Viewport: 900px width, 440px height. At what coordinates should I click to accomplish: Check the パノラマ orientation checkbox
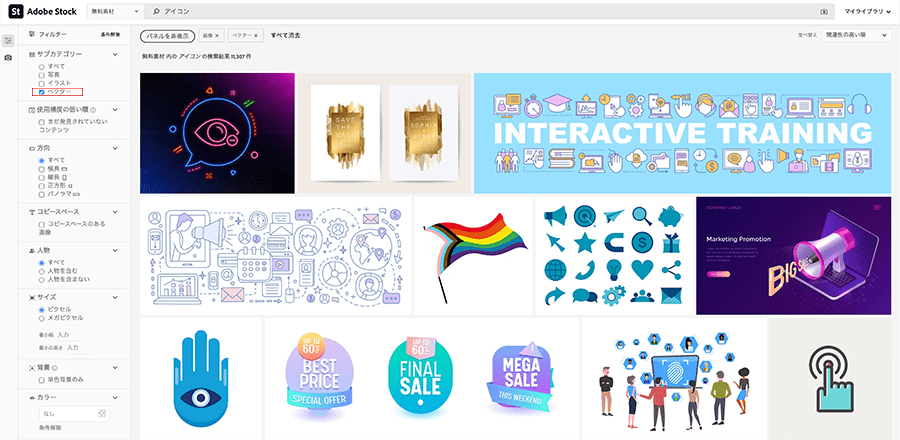coord(41,194)
